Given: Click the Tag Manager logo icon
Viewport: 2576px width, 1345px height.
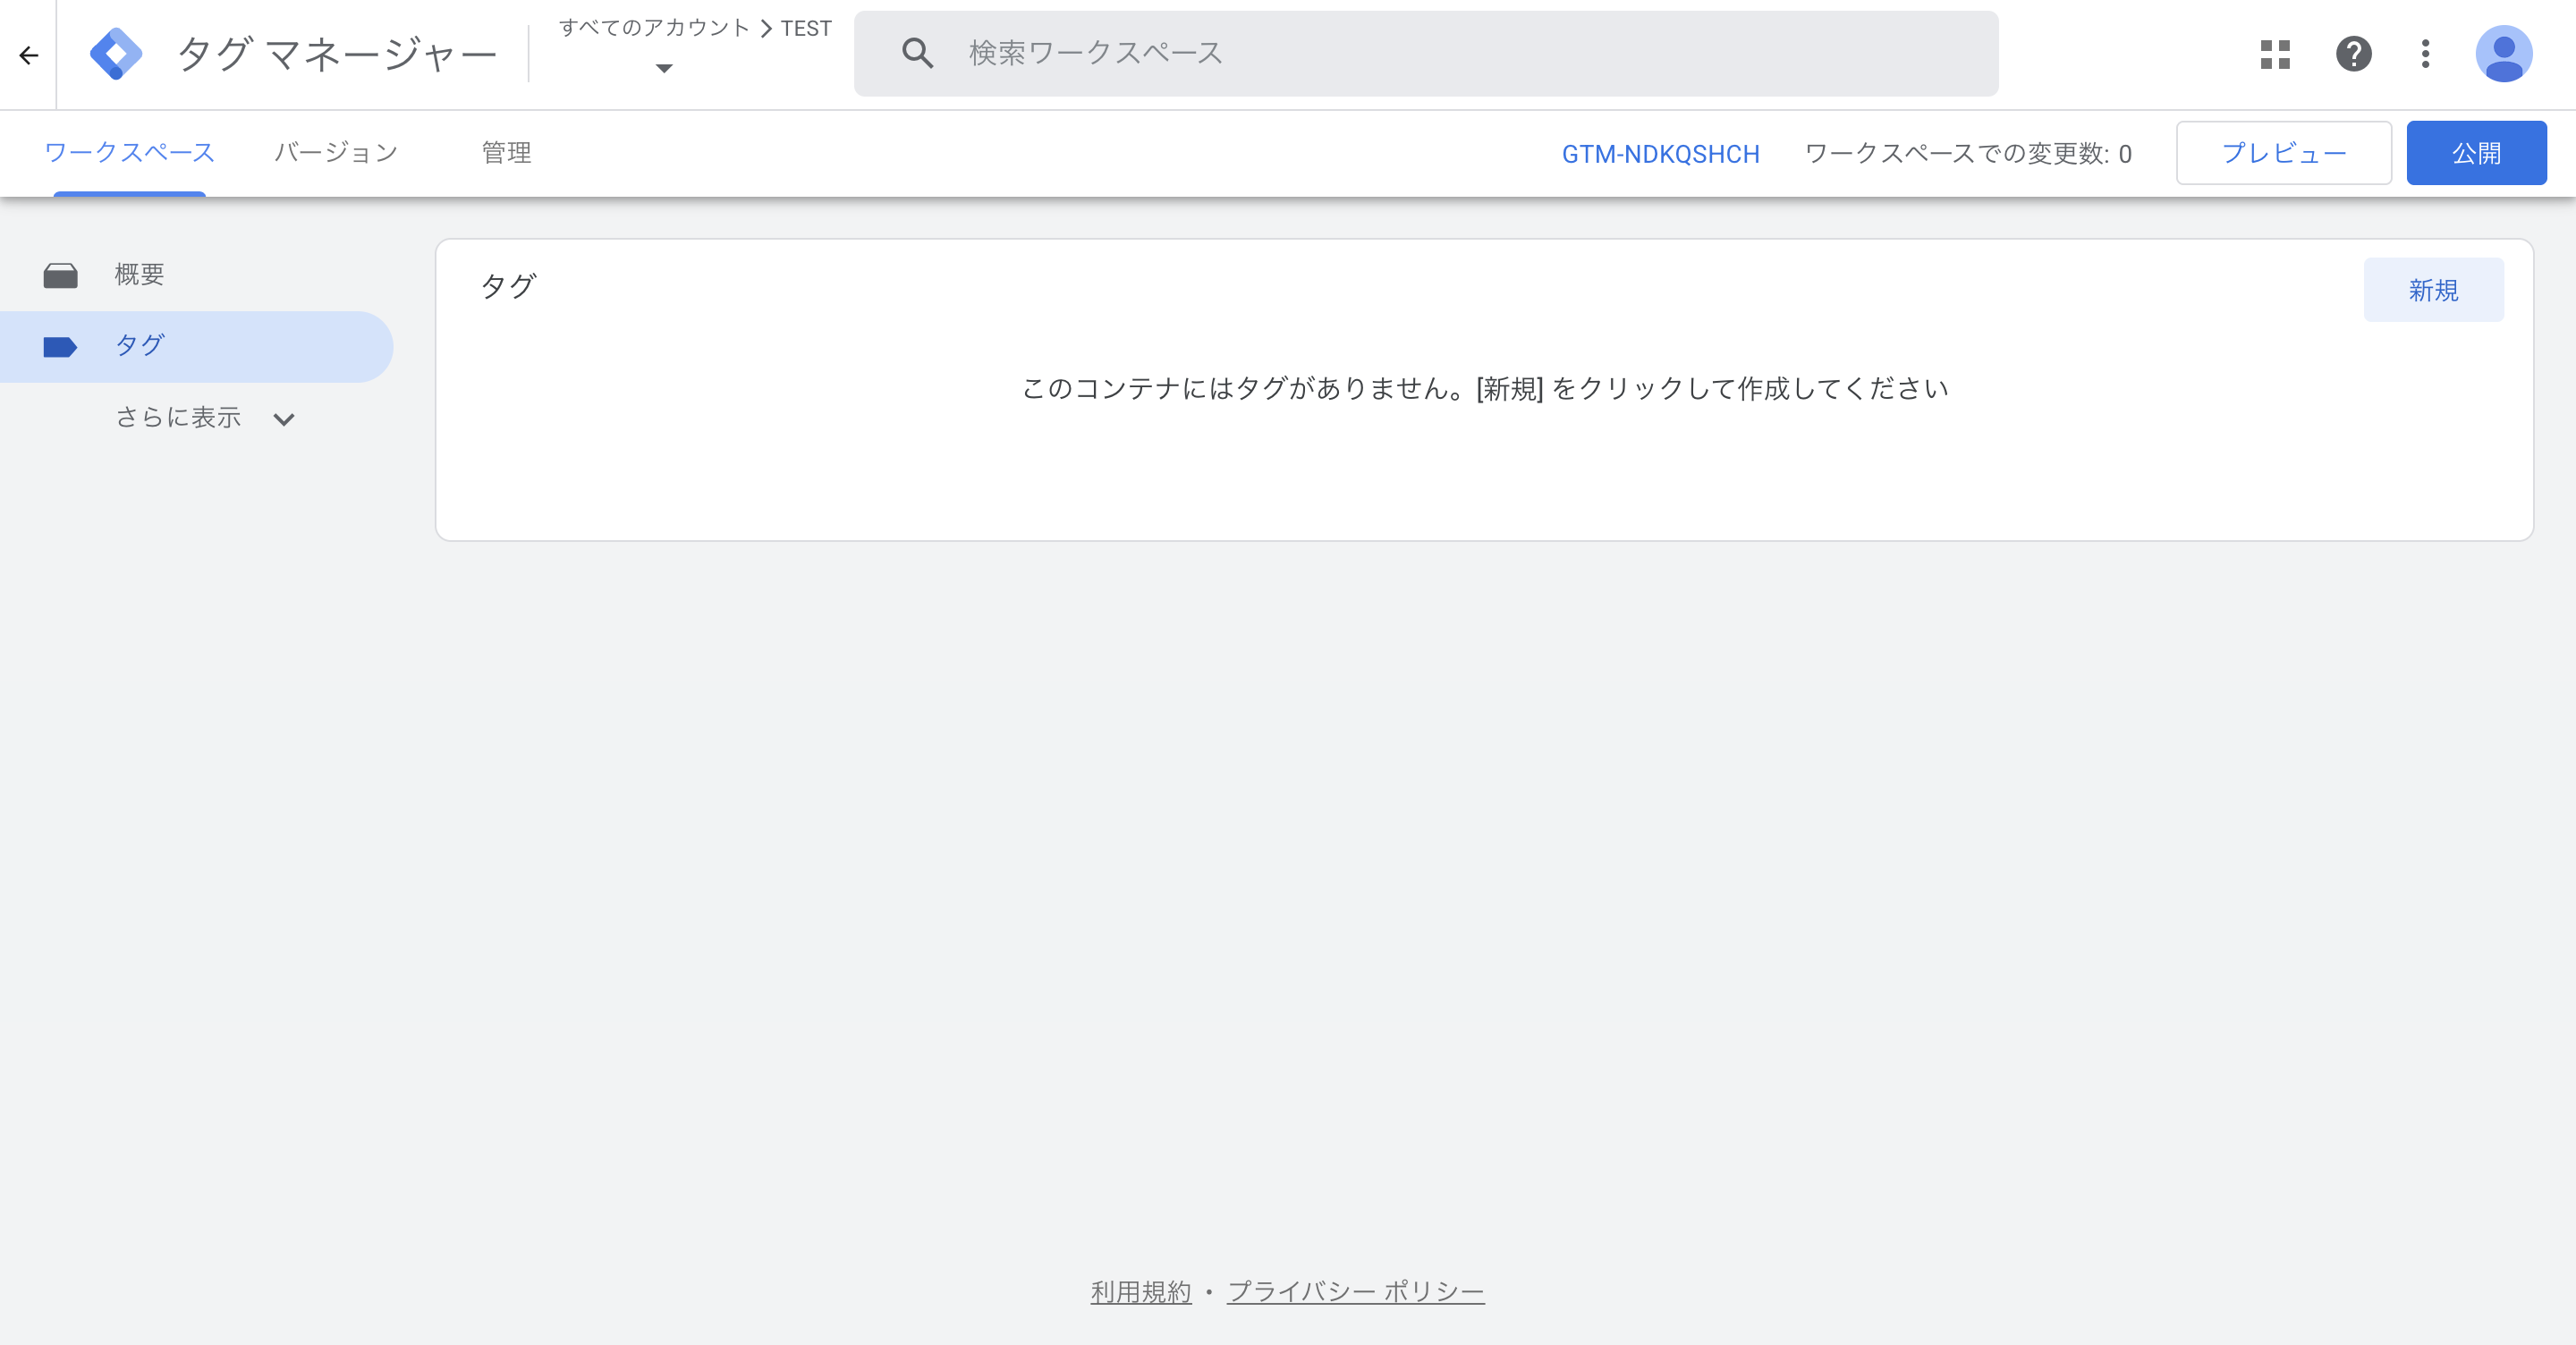Looking at the screenshot, I should click(116, 54).
